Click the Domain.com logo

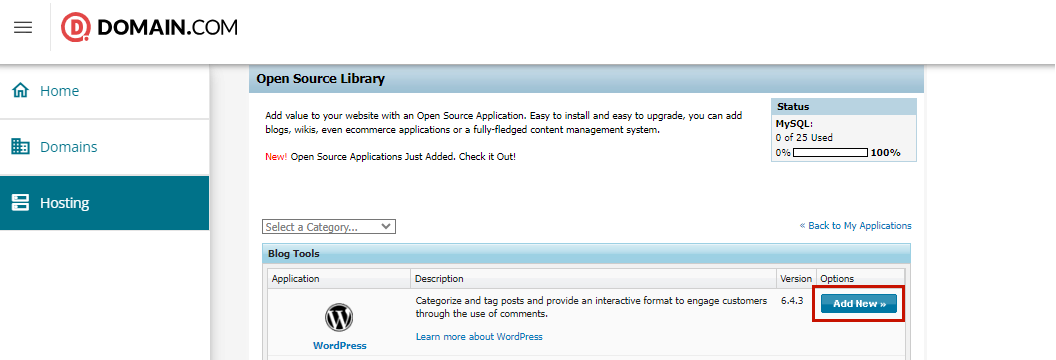click(x=149, y=28)
